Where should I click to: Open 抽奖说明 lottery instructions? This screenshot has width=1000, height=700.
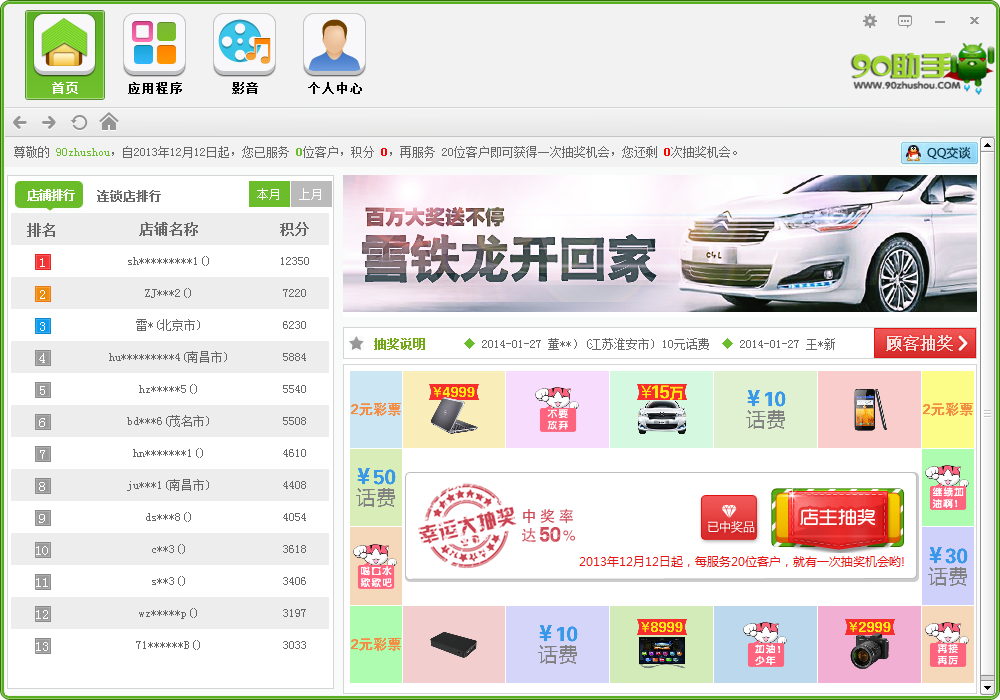click(399, 344)
